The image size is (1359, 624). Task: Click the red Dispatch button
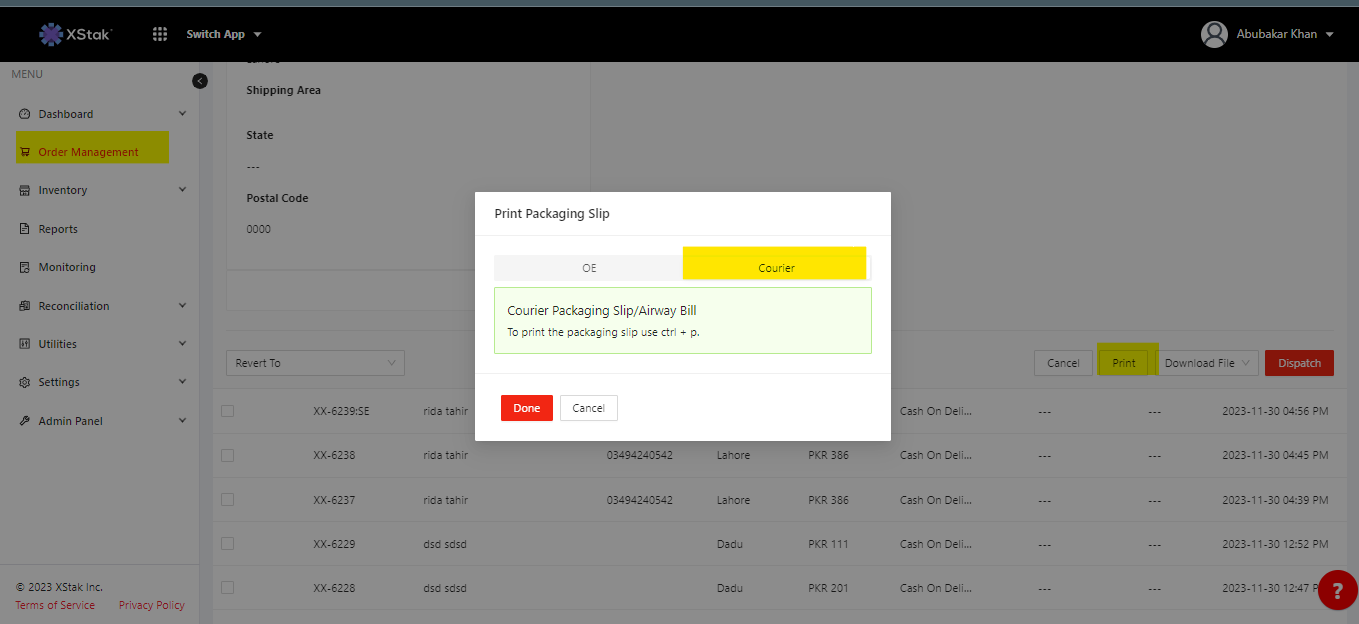click(x=1299, y=363)
